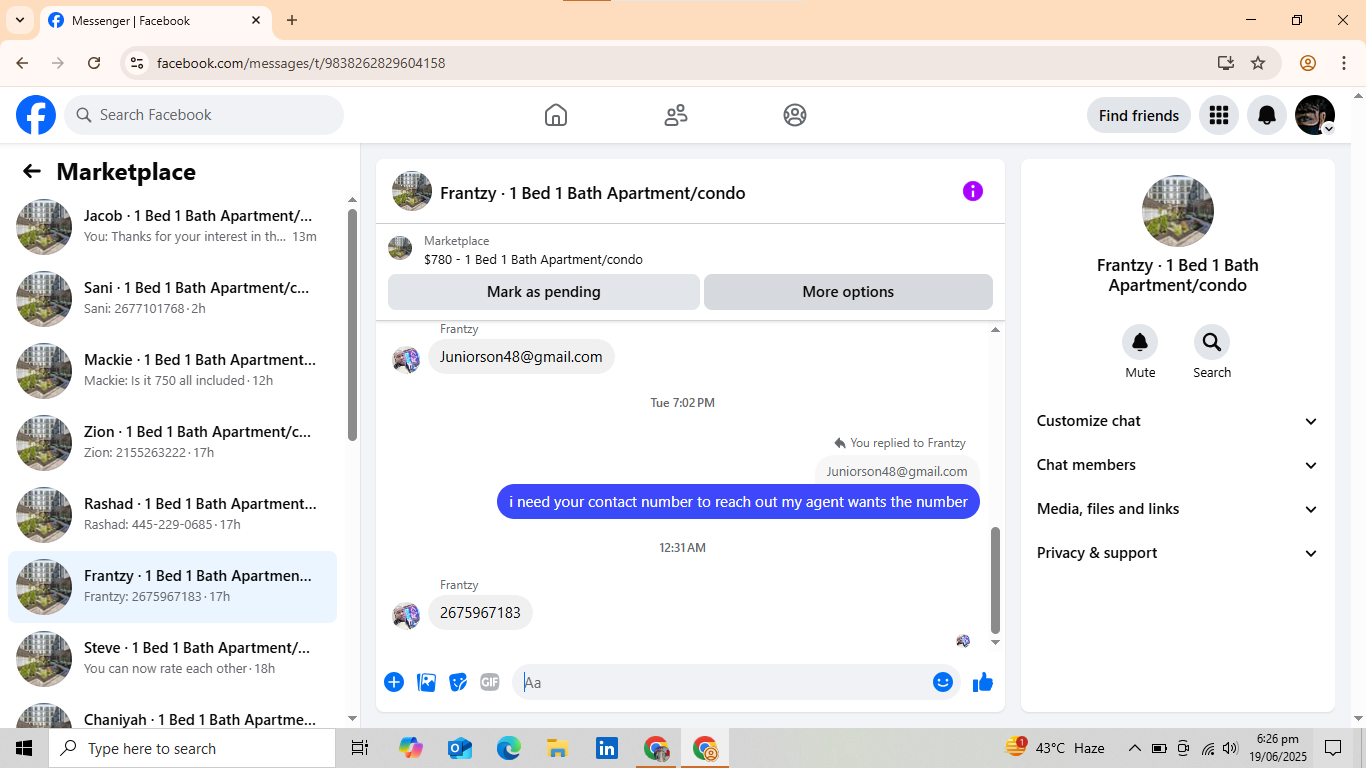Viewport: 1366px width, 768px height.
Task: Expand Privacy & support section
Action: 1178,553
